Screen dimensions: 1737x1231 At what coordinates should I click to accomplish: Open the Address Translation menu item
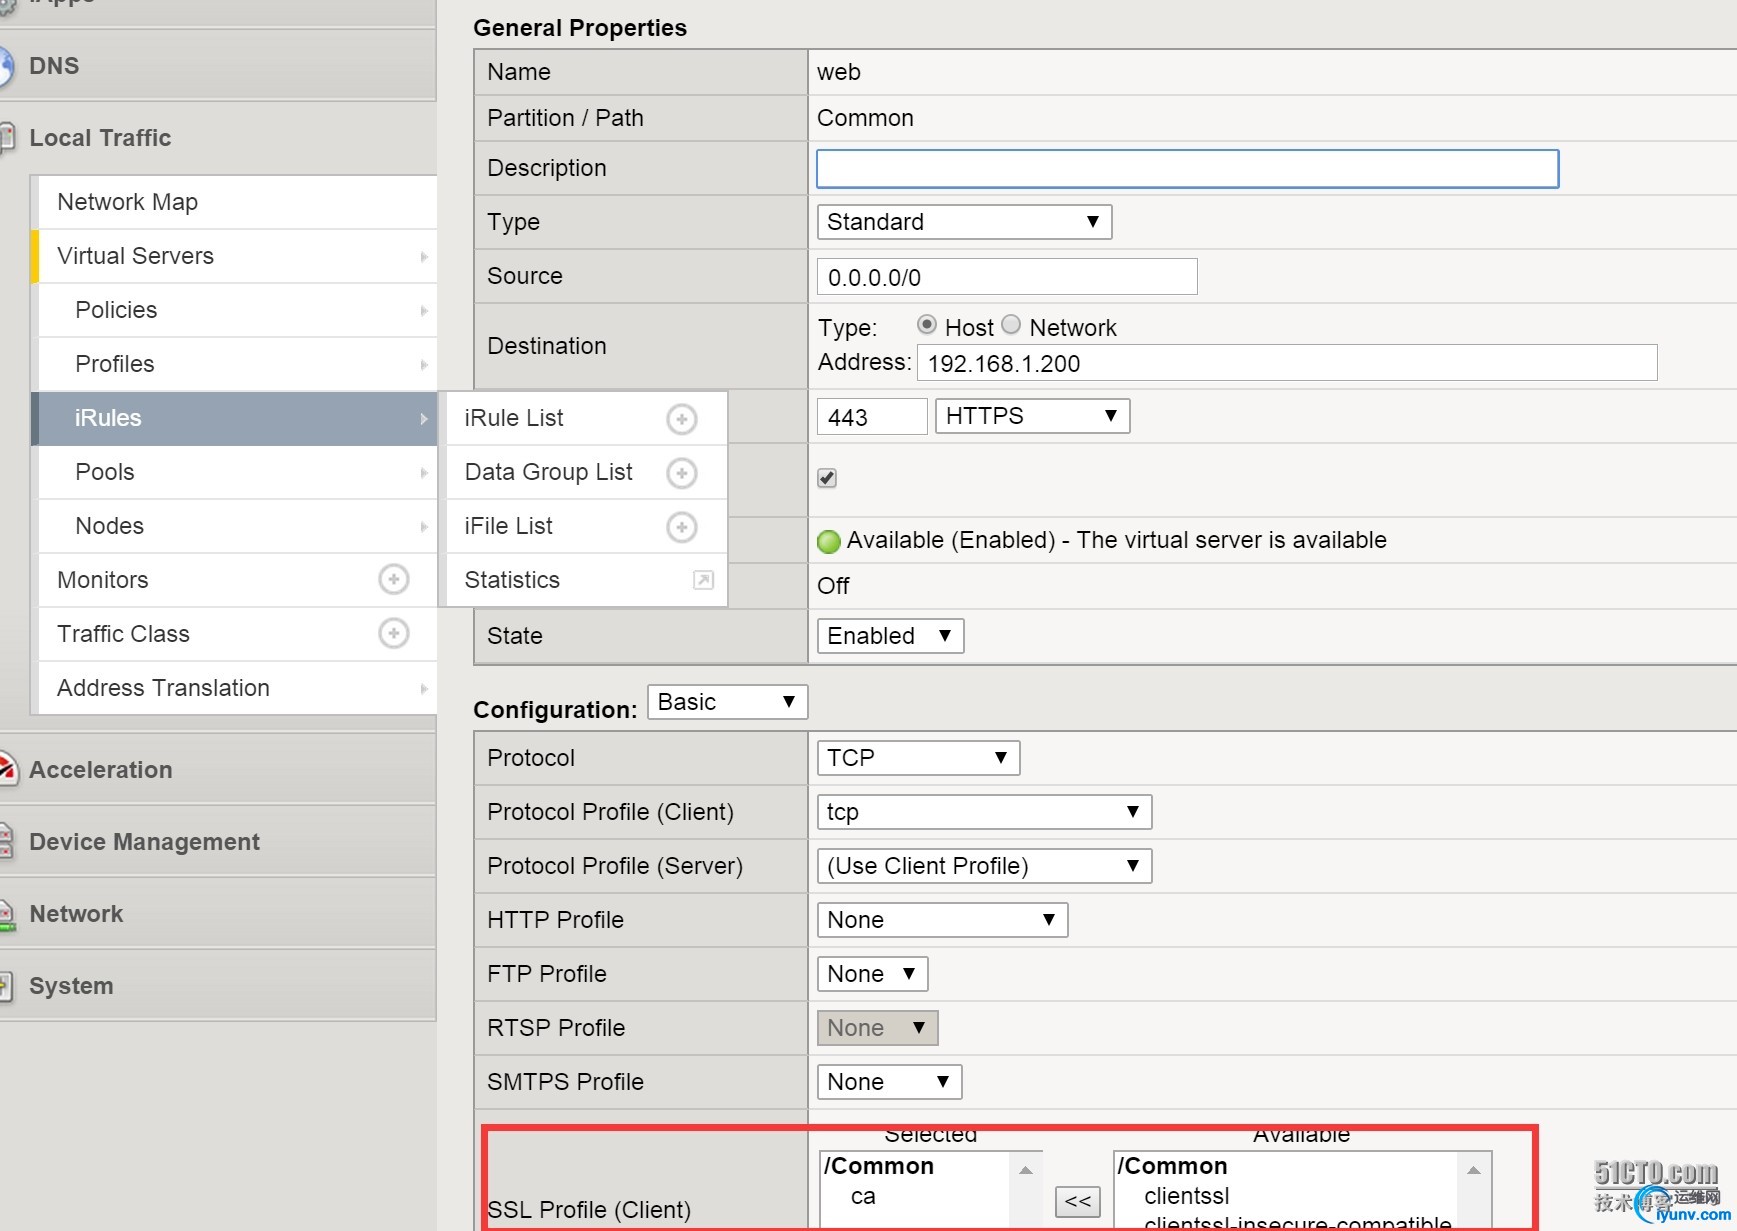pos(238,688)
